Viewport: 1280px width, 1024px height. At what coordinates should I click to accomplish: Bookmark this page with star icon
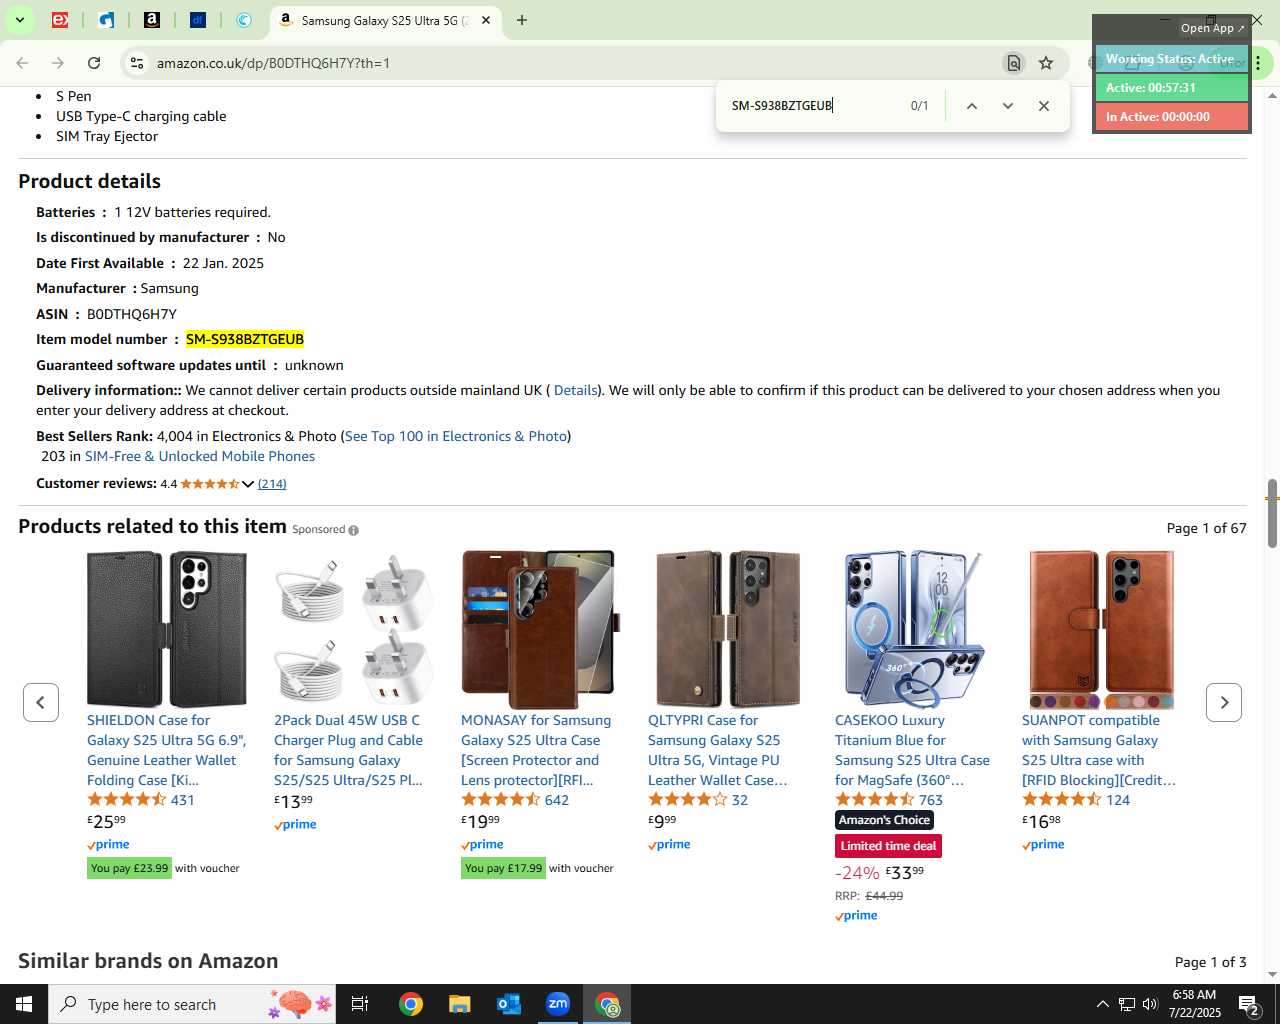pos(1046,63)
